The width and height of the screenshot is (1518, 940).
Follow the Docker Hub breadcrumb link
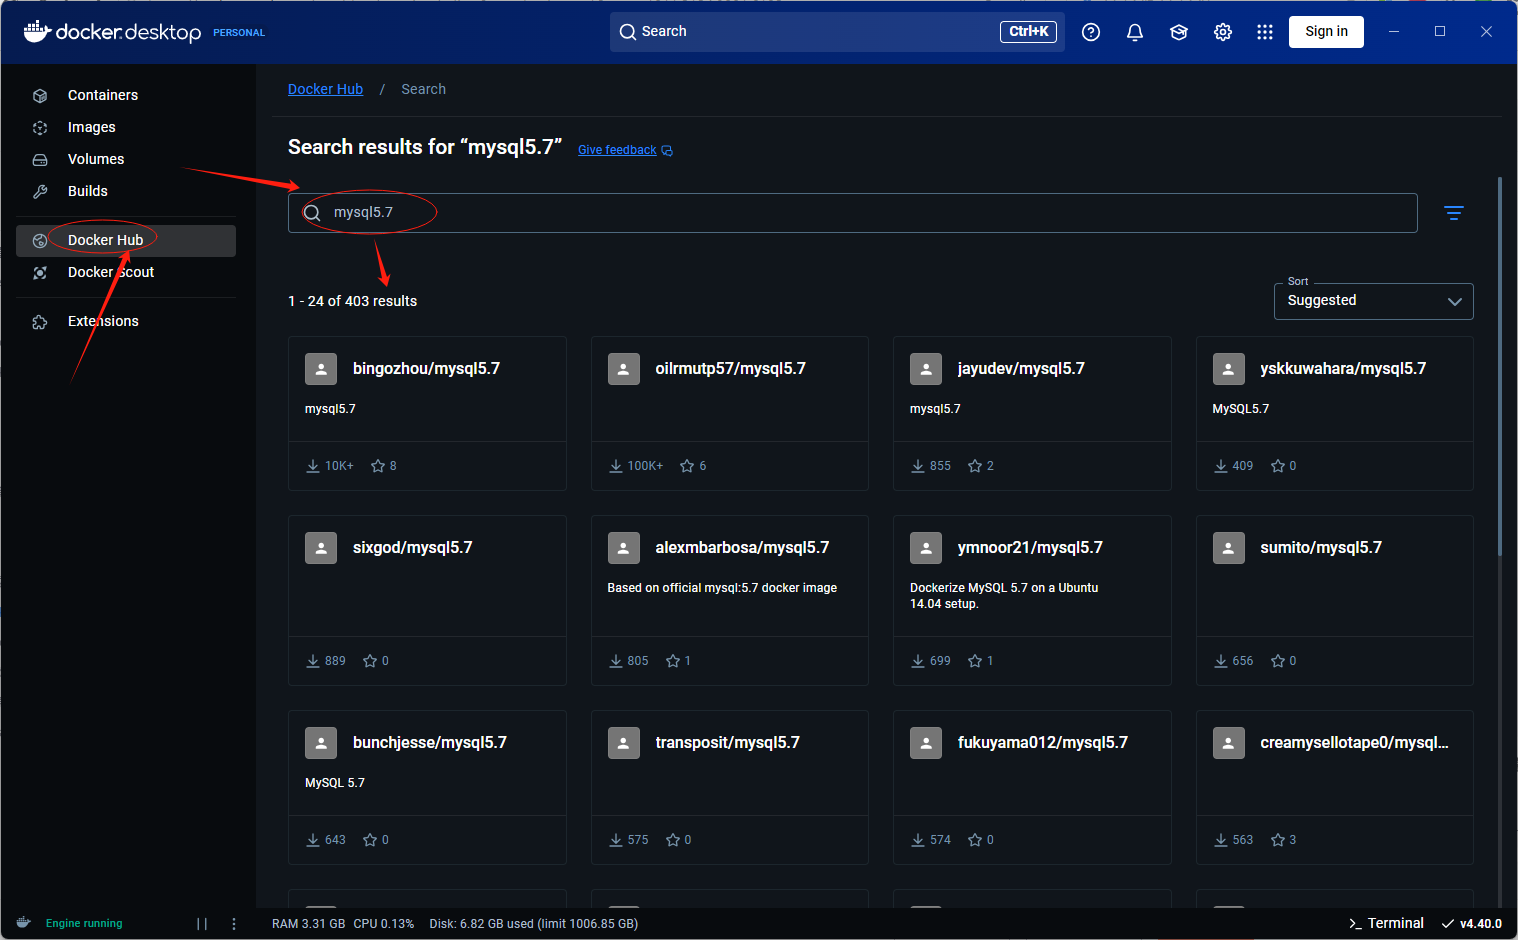325,89
